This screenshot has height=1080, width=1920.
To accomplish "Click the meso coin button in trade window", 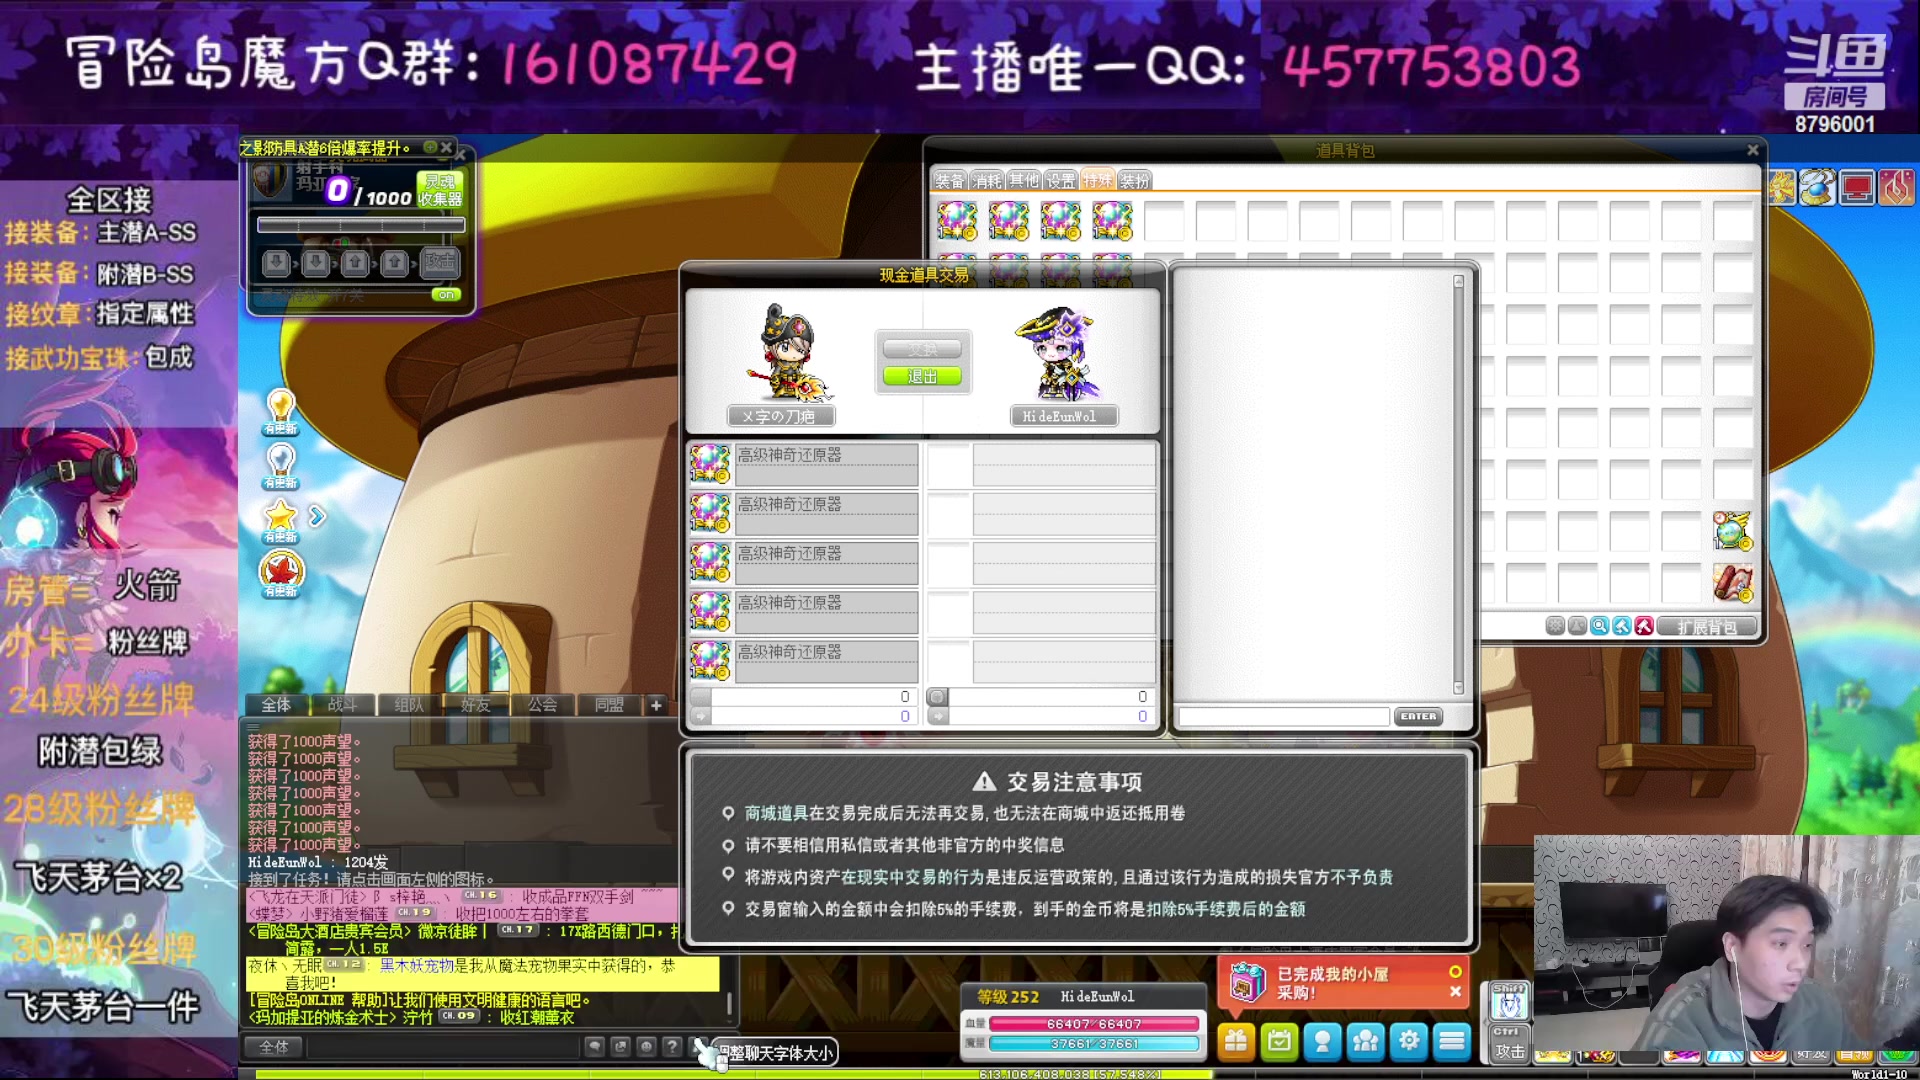I will point(937,697).
